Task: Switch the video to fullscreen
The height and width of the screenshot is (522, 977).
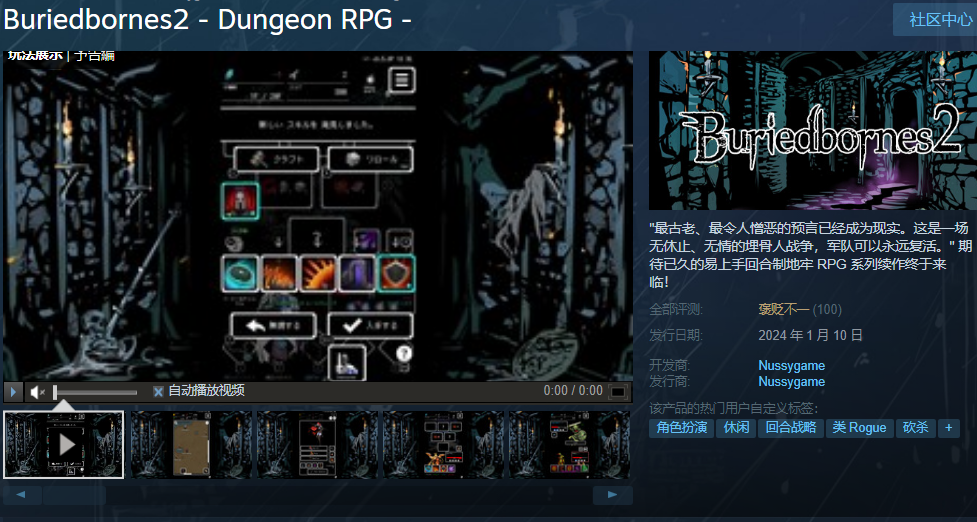Action: (618, 392)
